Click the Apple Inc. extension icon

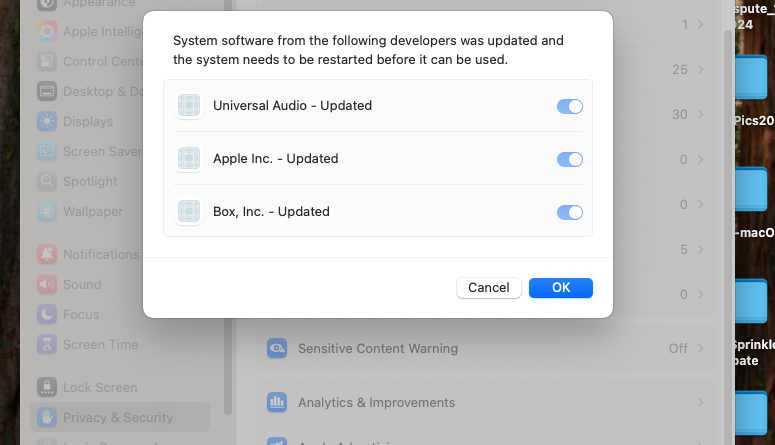(x=189, y=159)
